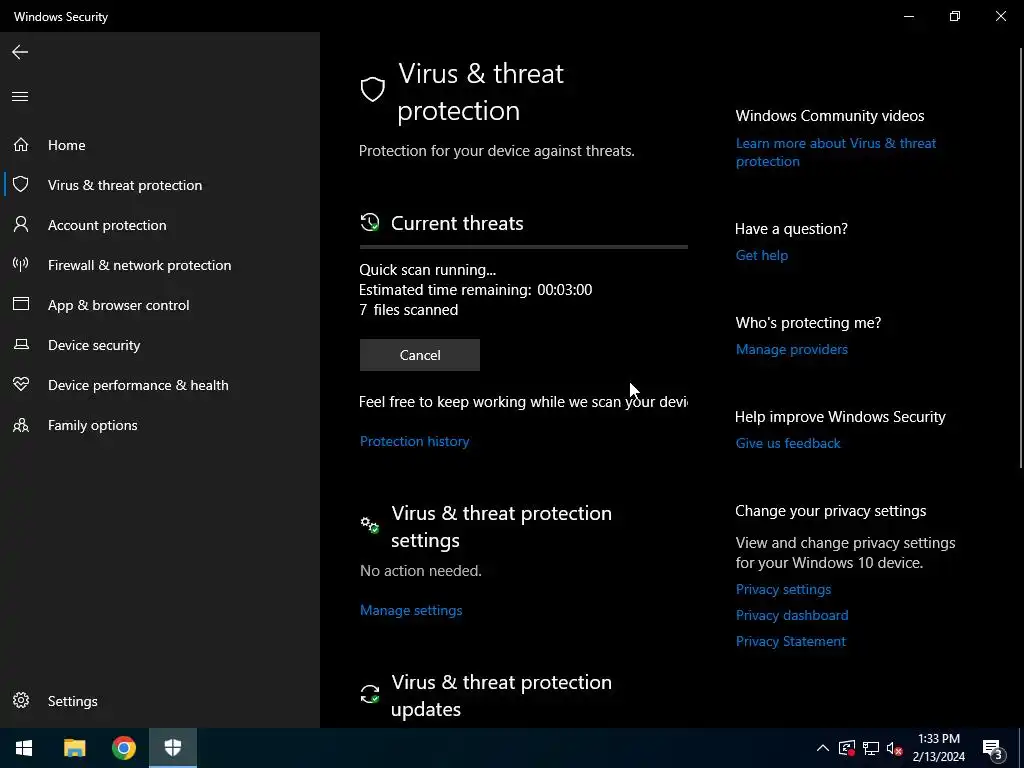This screenshot has height=768, width=1024.
Task: Click the Get help link
Action: click(761, 255)
